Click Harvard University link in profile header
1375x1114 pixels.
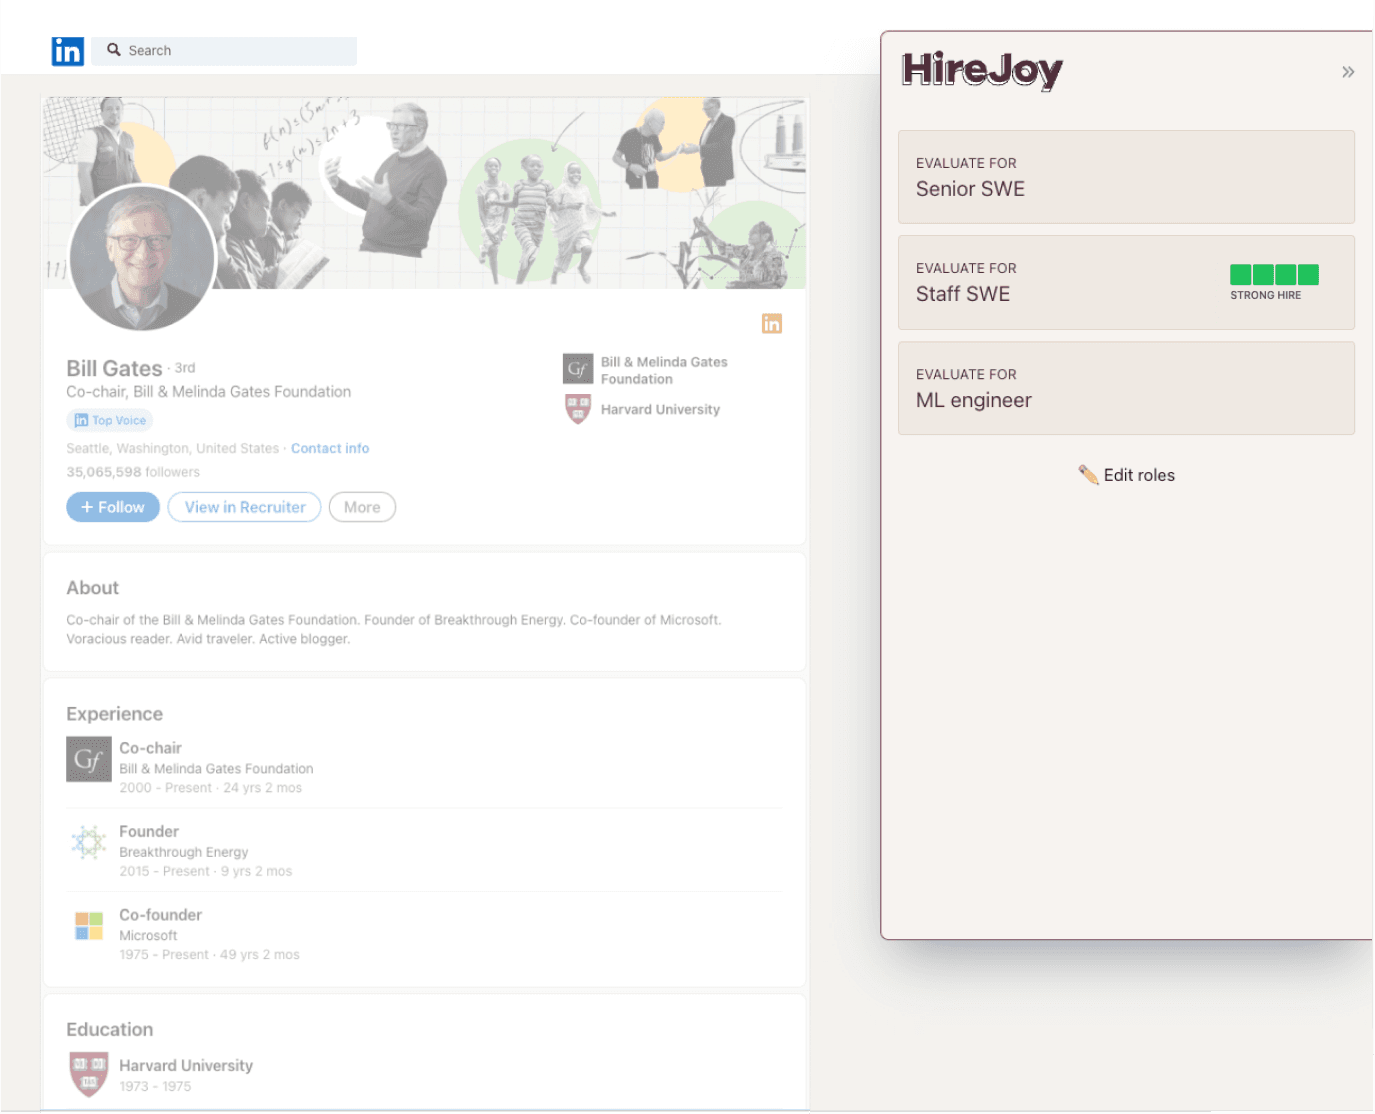coord(660,410)
